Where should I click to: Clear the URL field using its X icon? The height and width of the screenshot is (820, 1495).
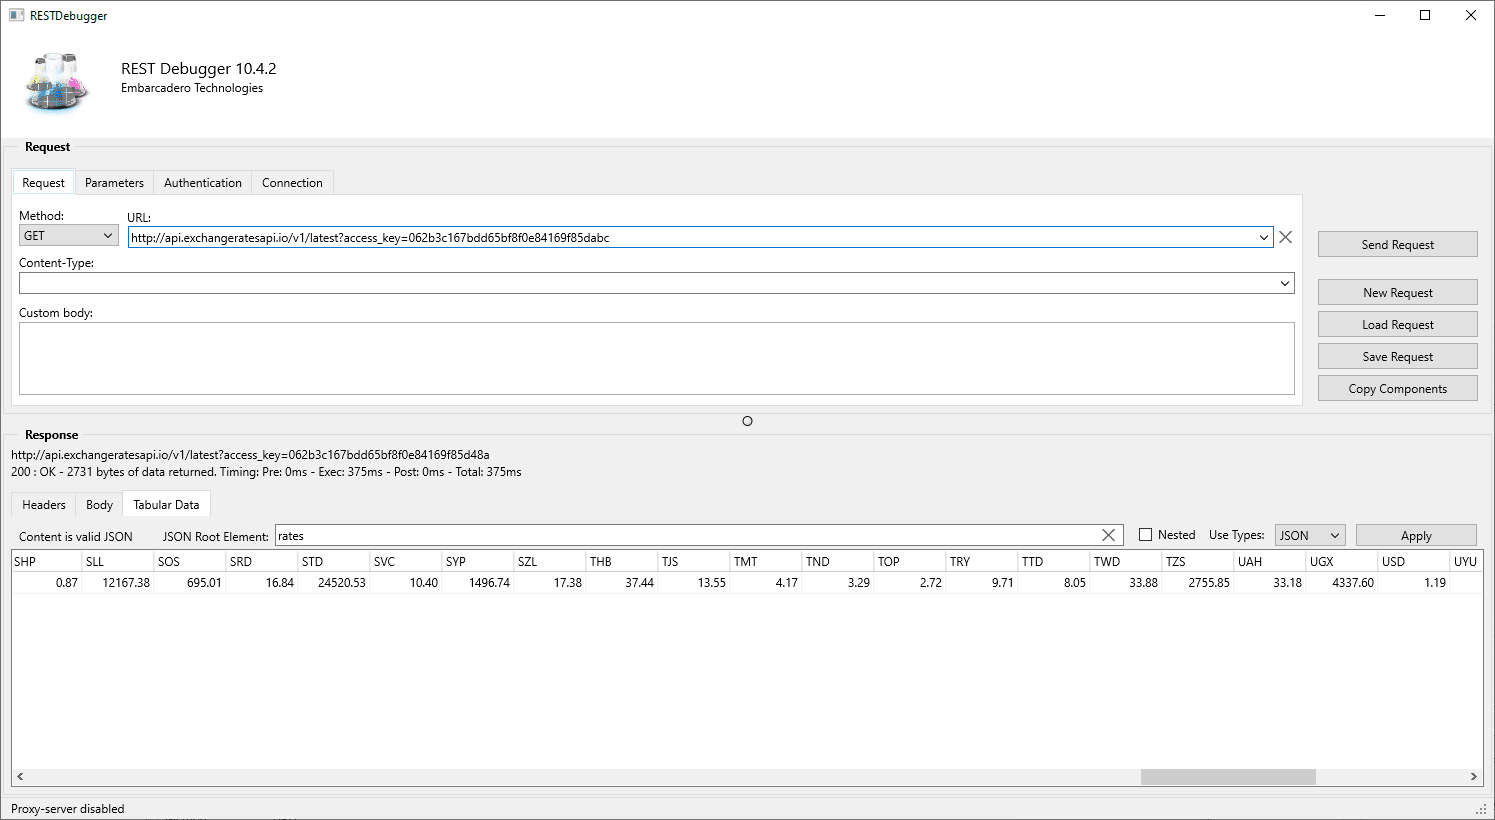pos(1285,237)
